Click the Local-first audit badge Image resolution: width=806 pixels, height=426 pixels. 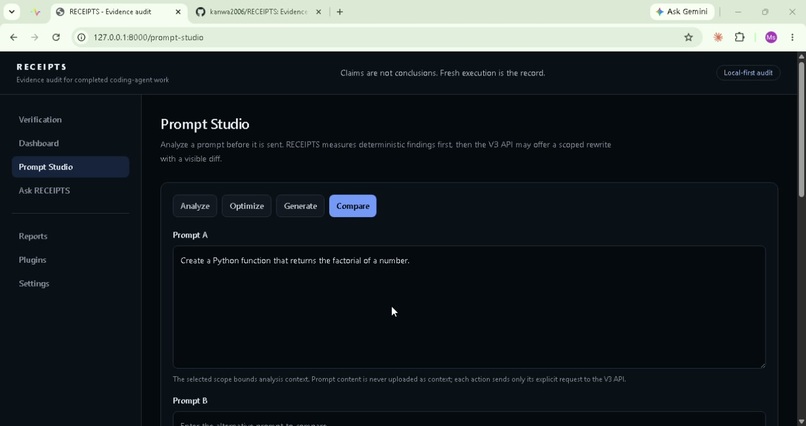click(748, 73)
